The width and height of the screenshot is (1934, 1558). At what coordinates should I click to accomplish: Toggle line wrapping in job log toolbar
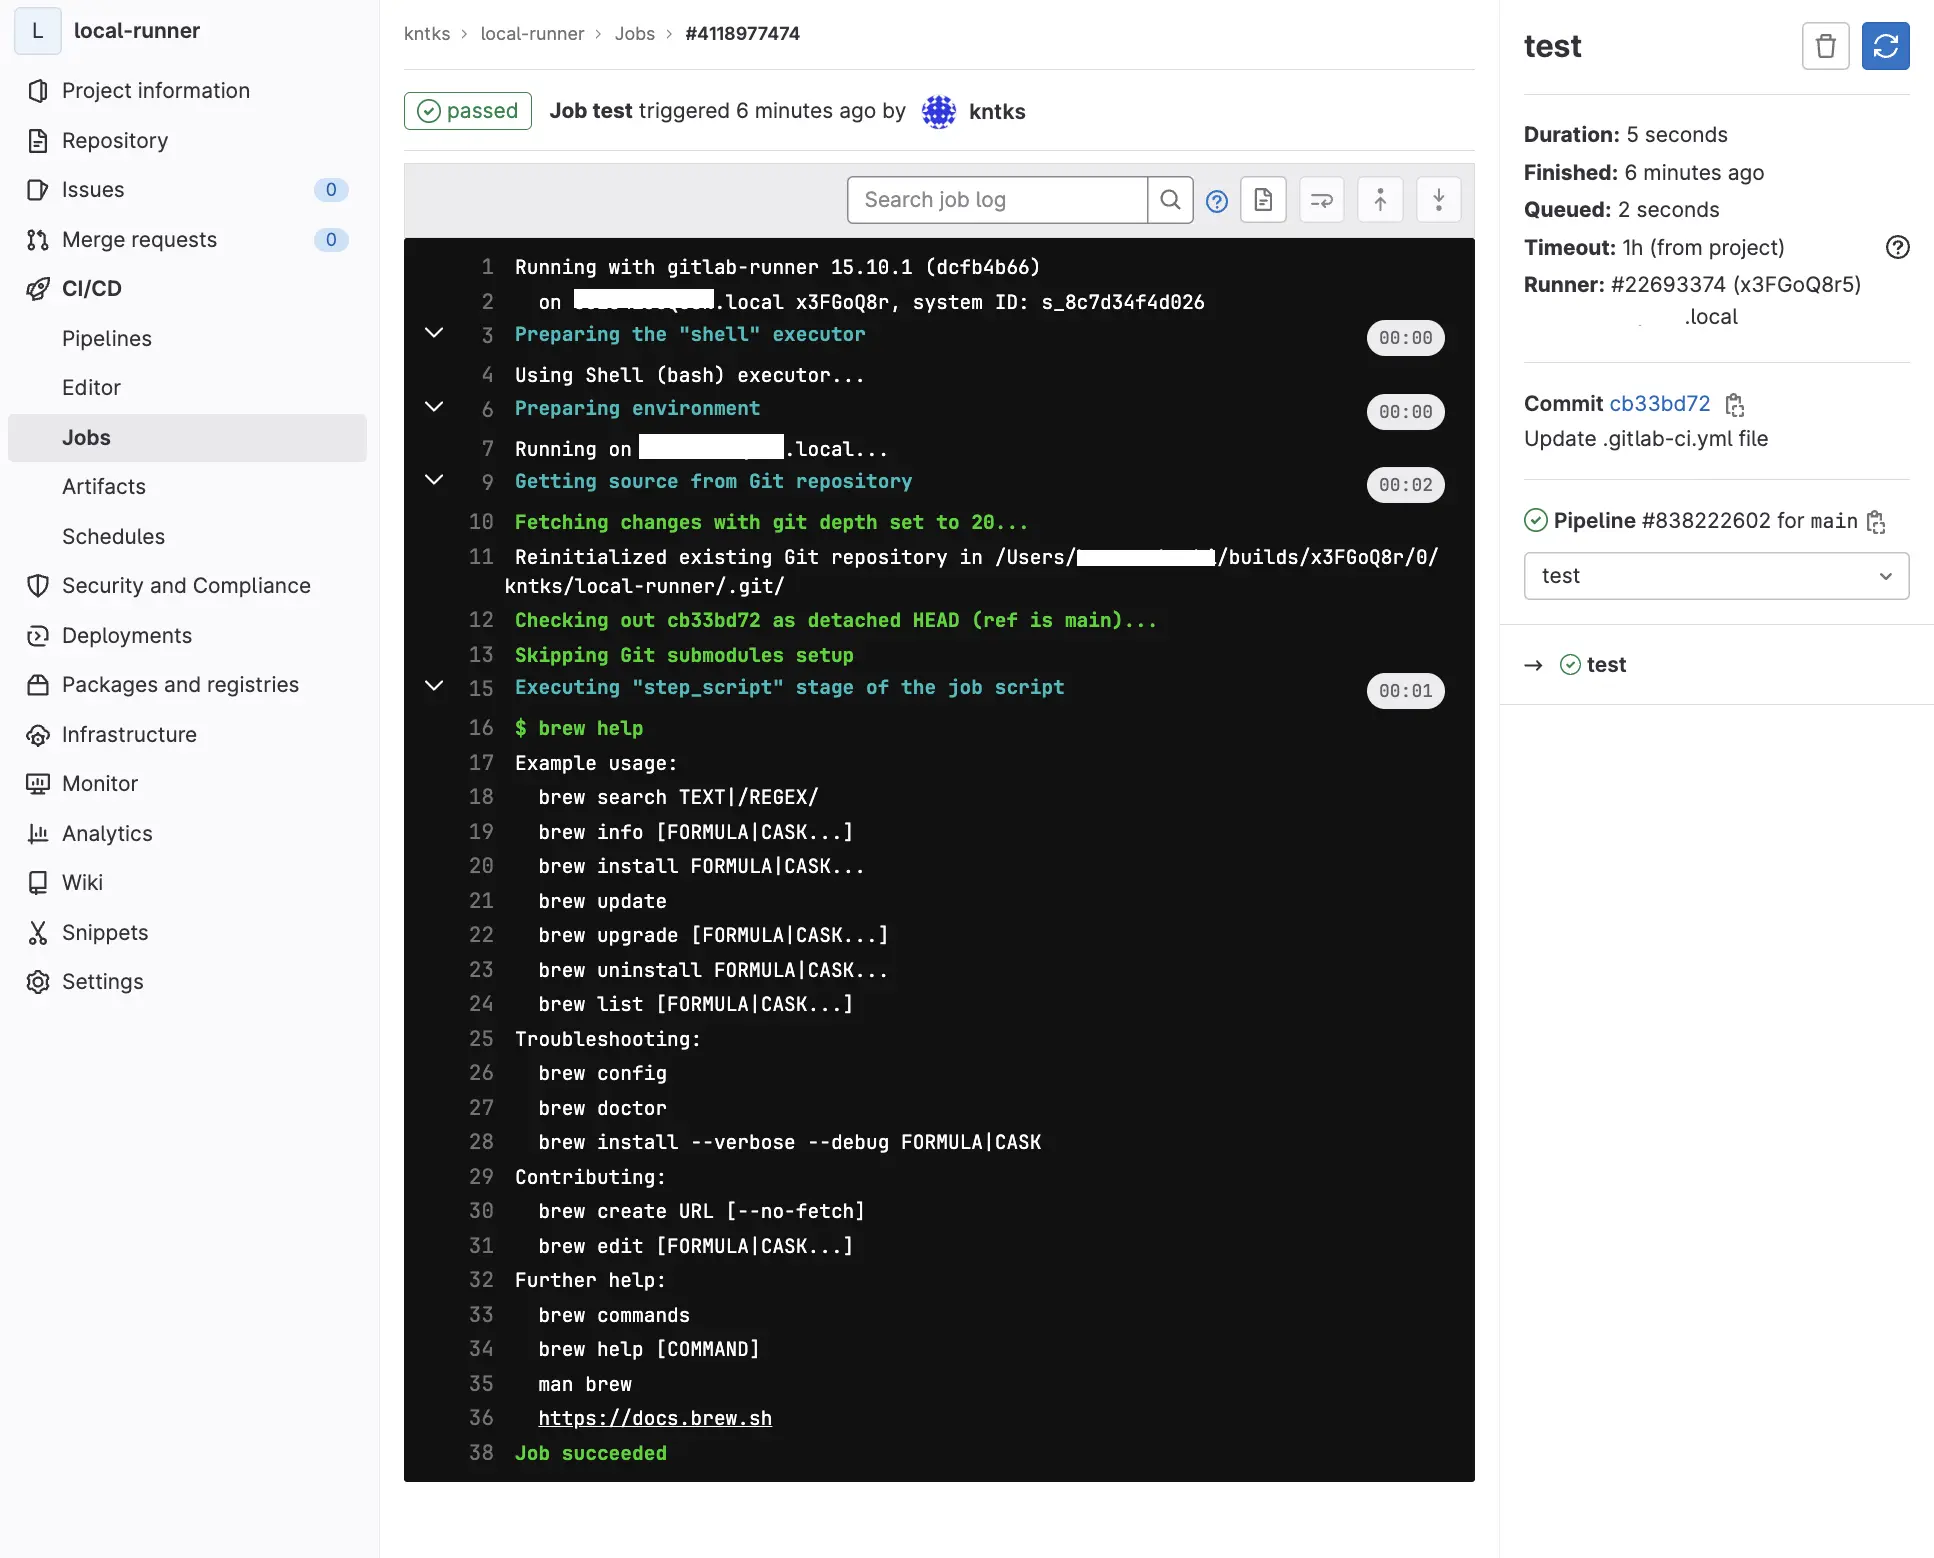tap(1321, 200)
